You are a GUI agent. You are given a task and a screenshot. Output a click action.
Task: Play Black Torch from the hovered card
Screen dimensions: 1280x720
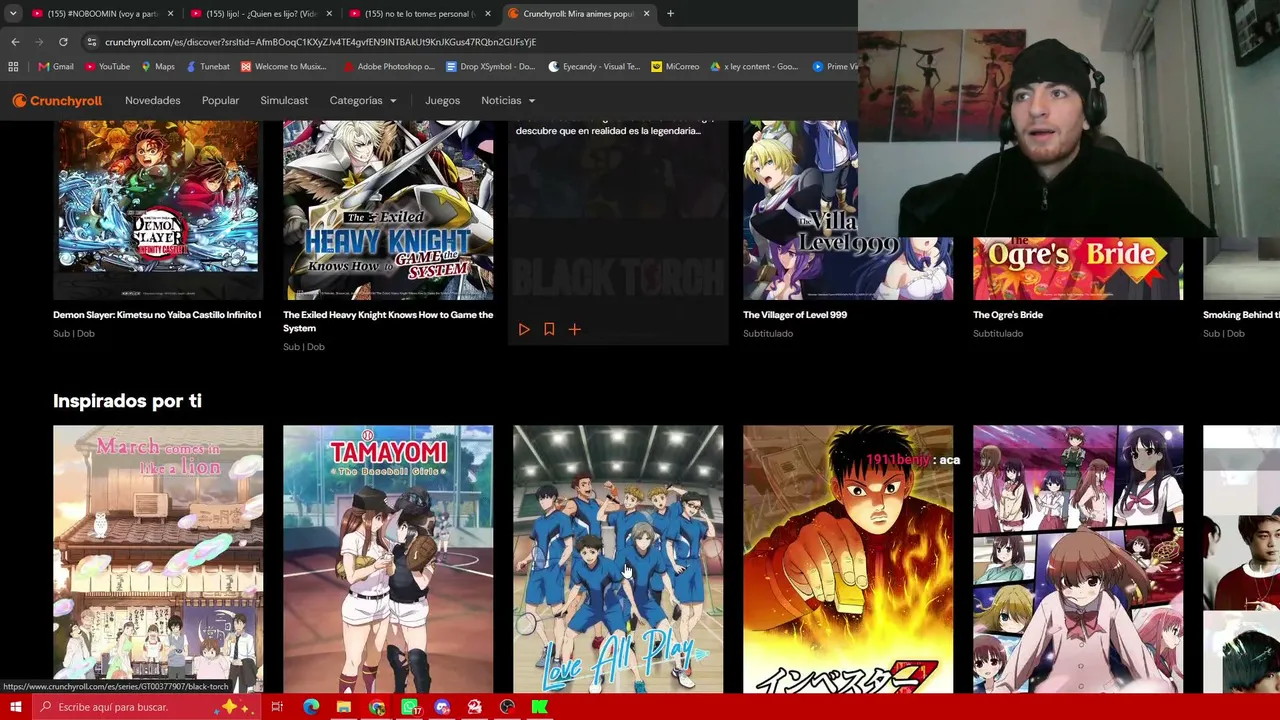(524, 329)
